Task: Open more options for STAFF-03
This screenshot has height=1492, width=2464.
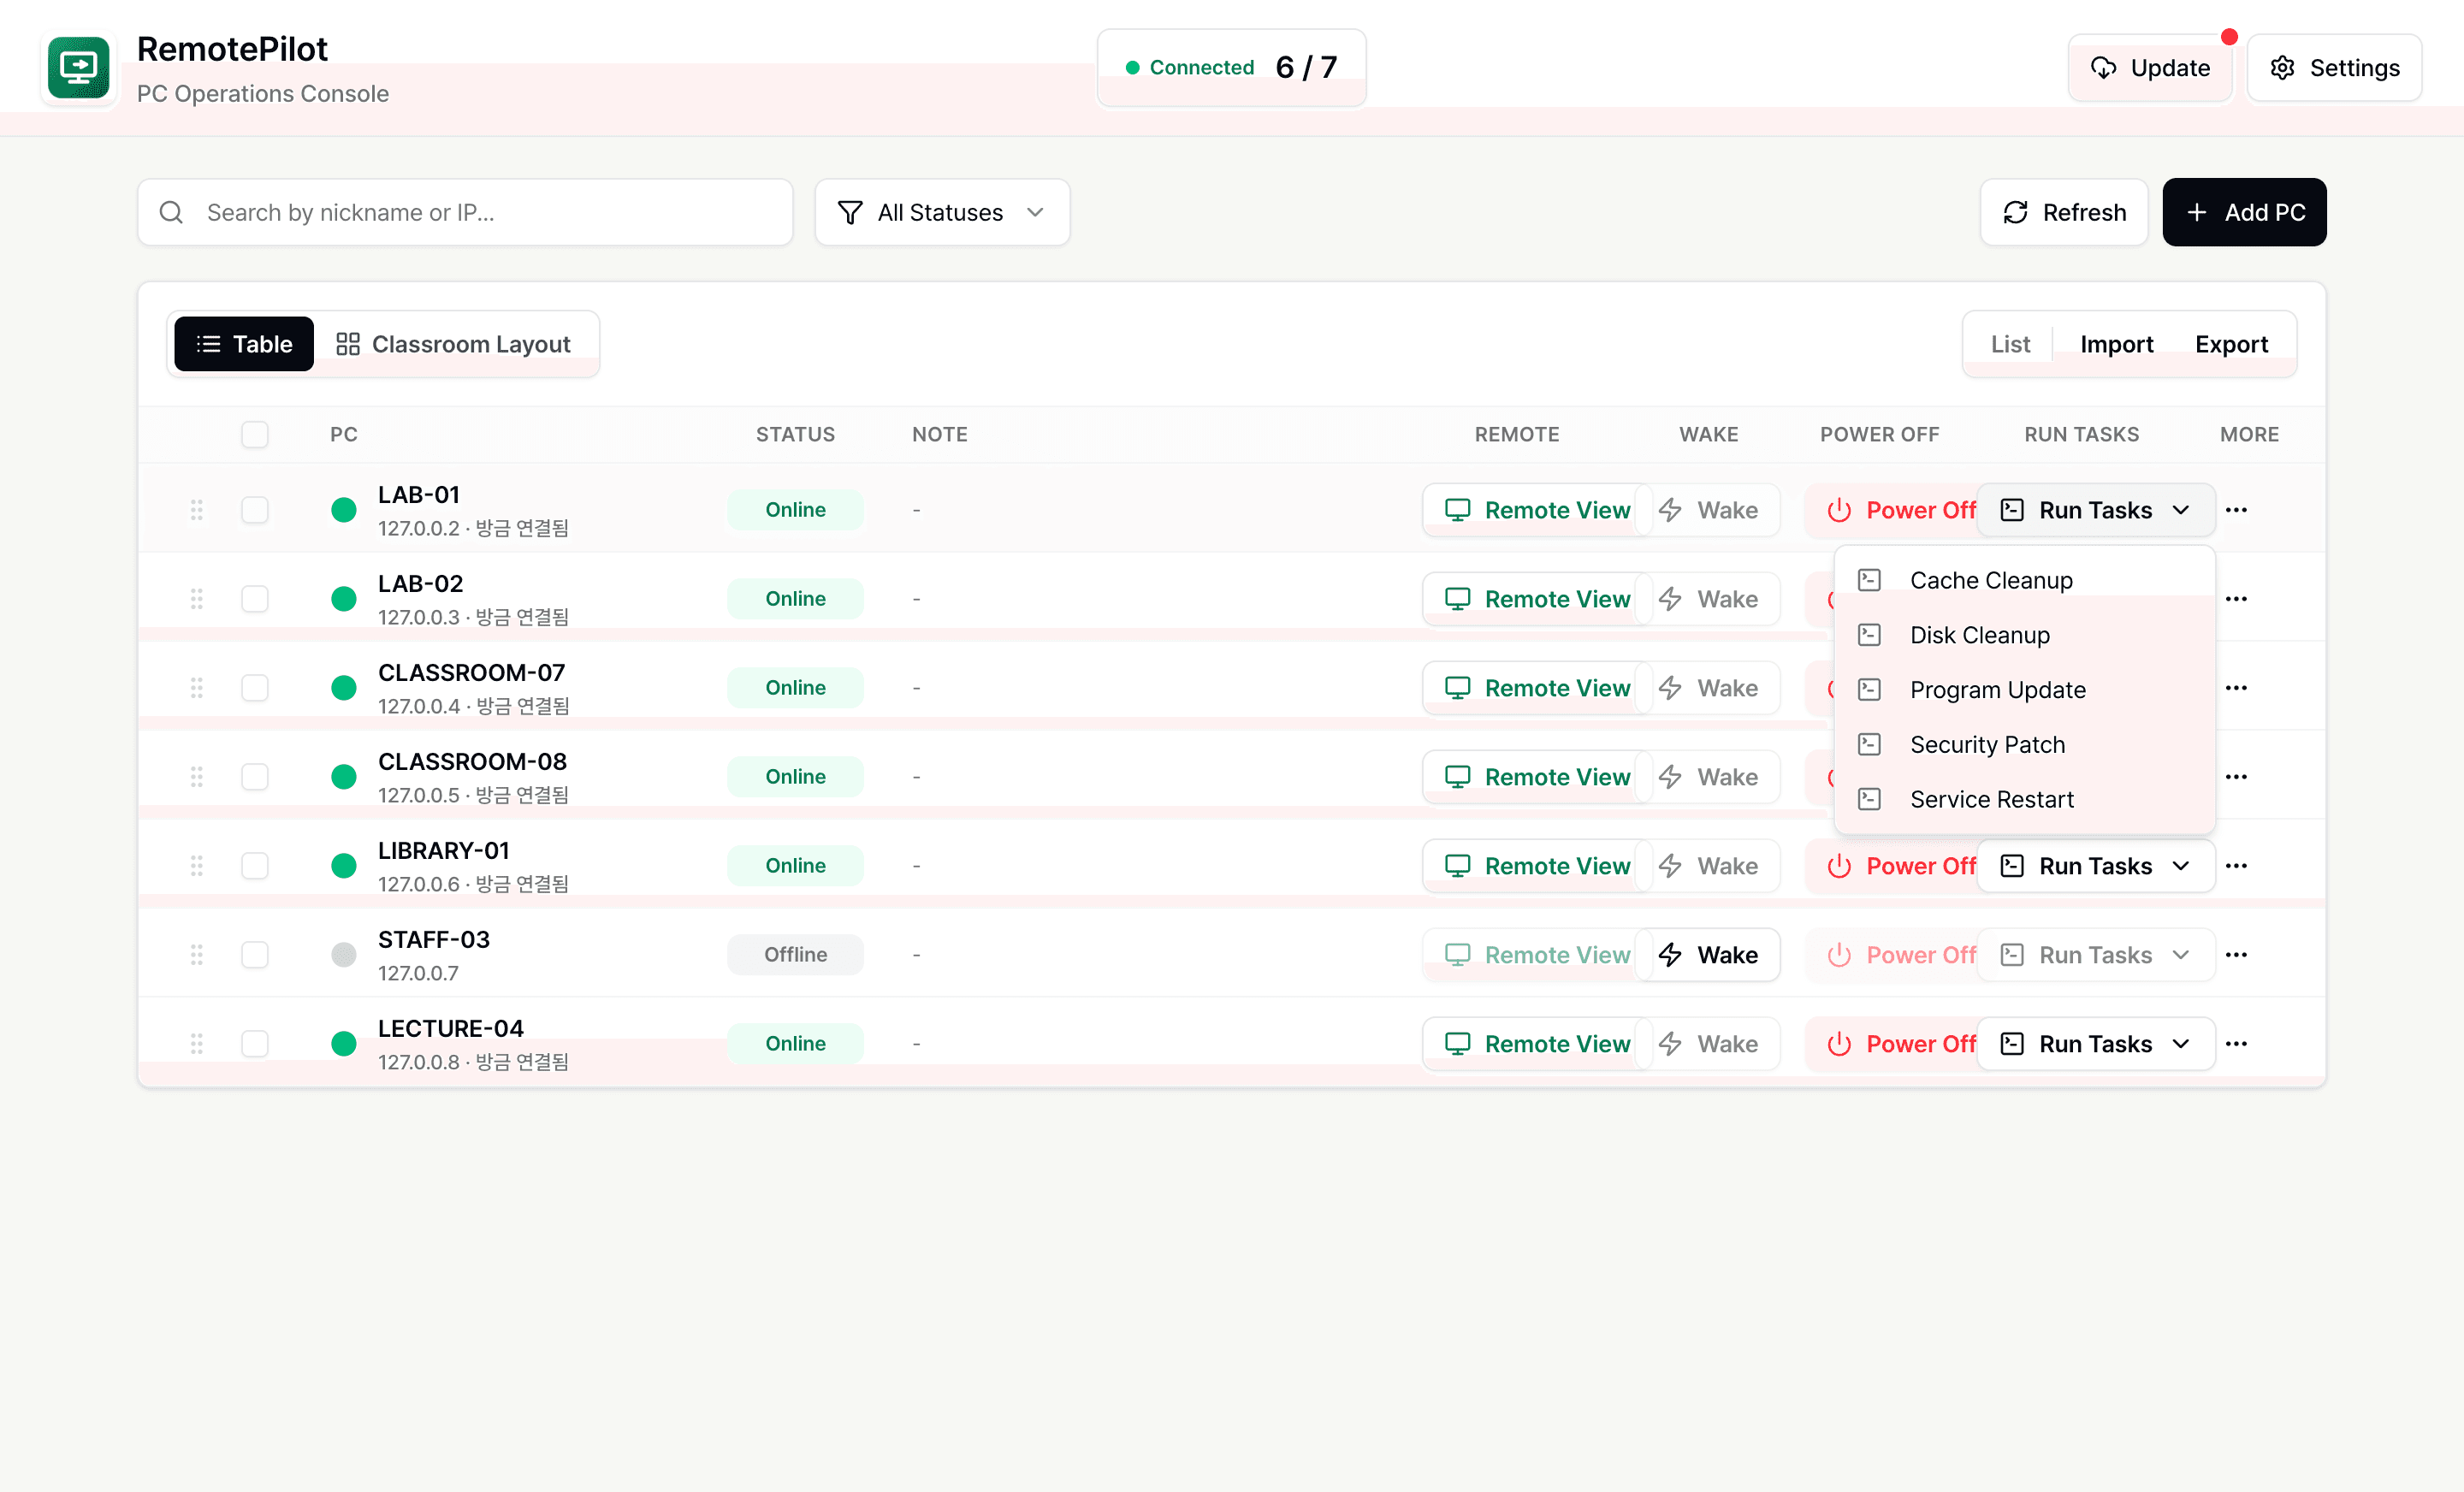Action: pyautogui.click(x=2236, y=955)
